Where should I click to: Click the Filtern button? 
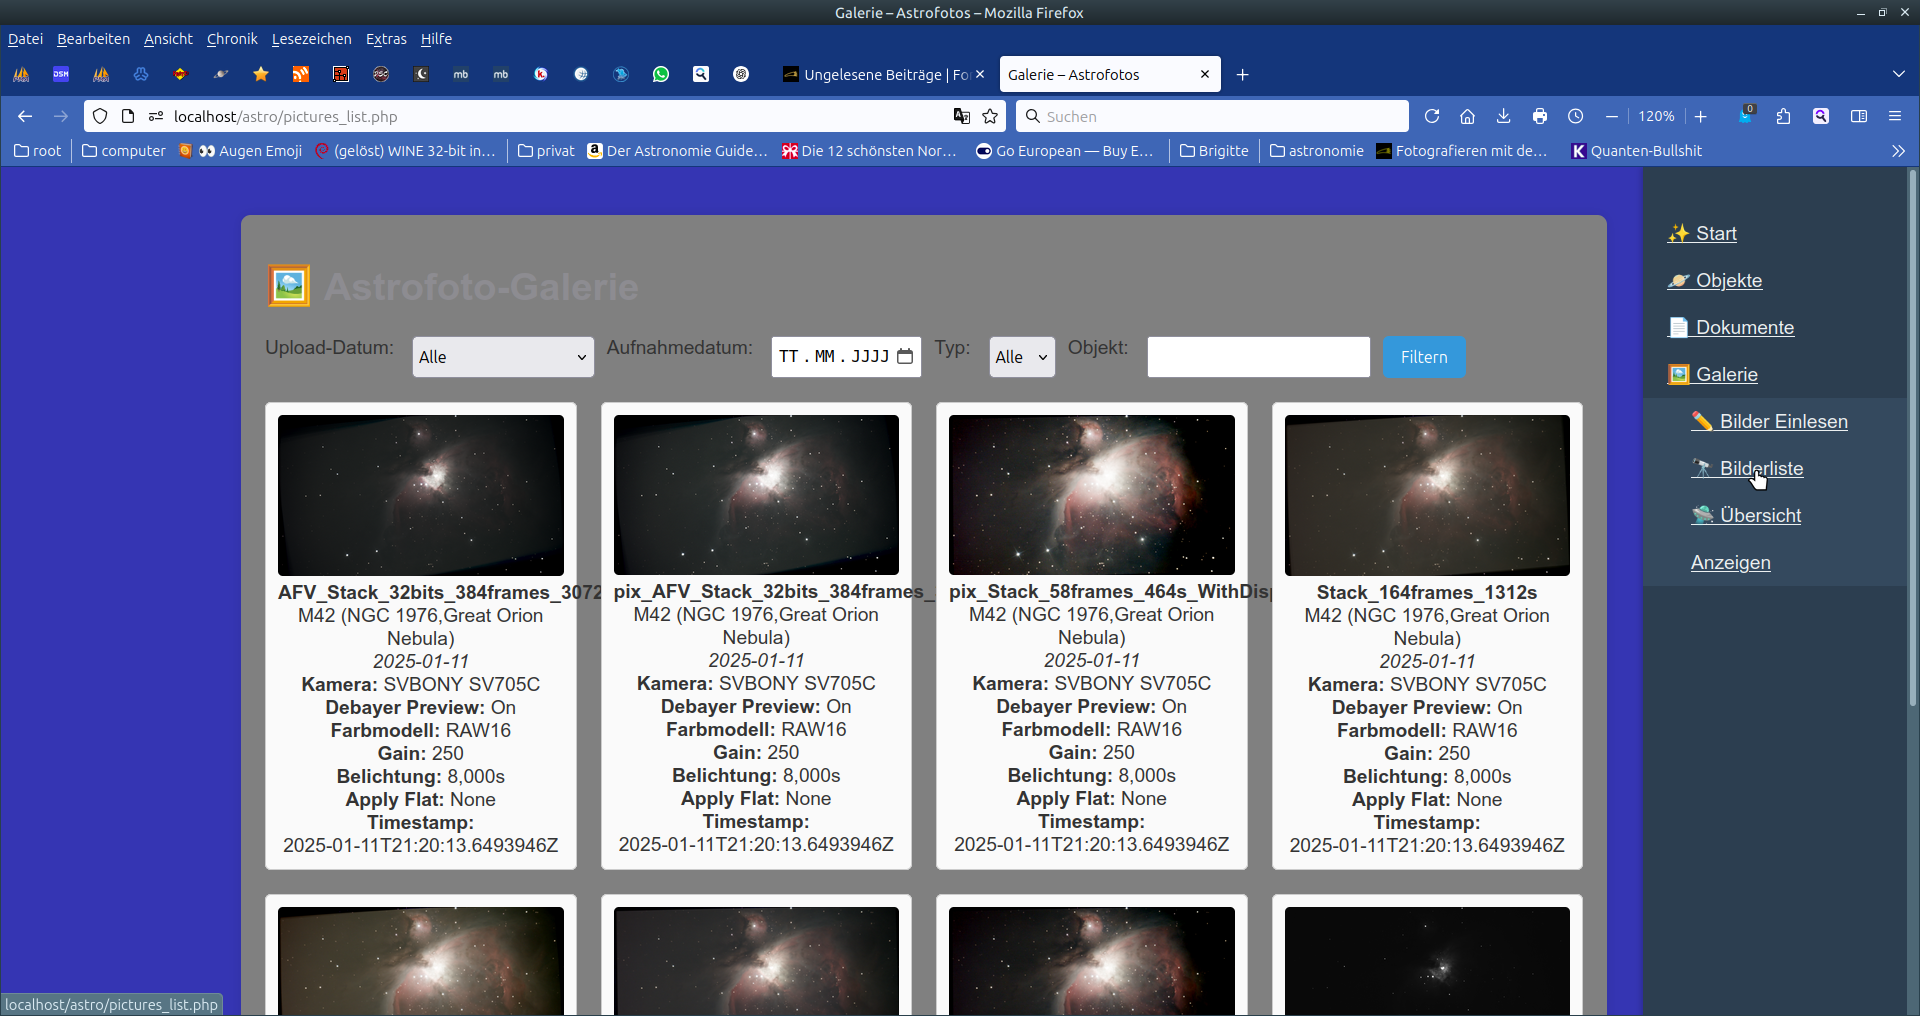[1424, 357]
